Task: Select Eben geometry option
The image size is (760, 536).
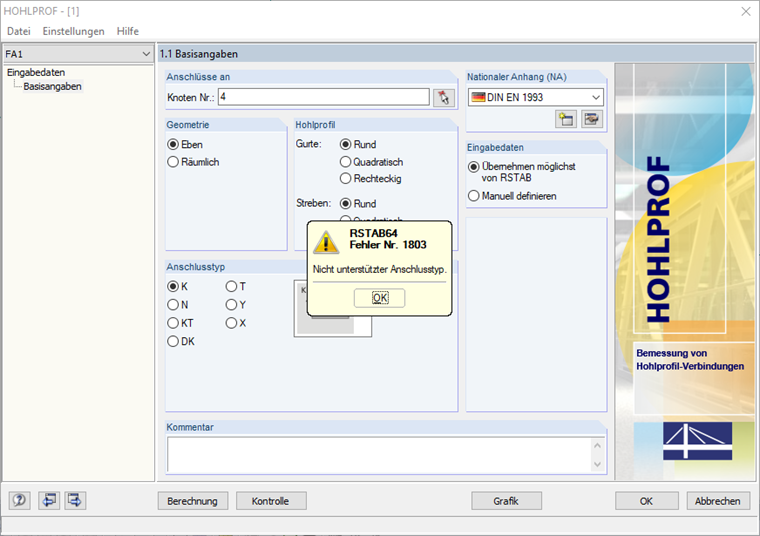Action: click(185, 144)
